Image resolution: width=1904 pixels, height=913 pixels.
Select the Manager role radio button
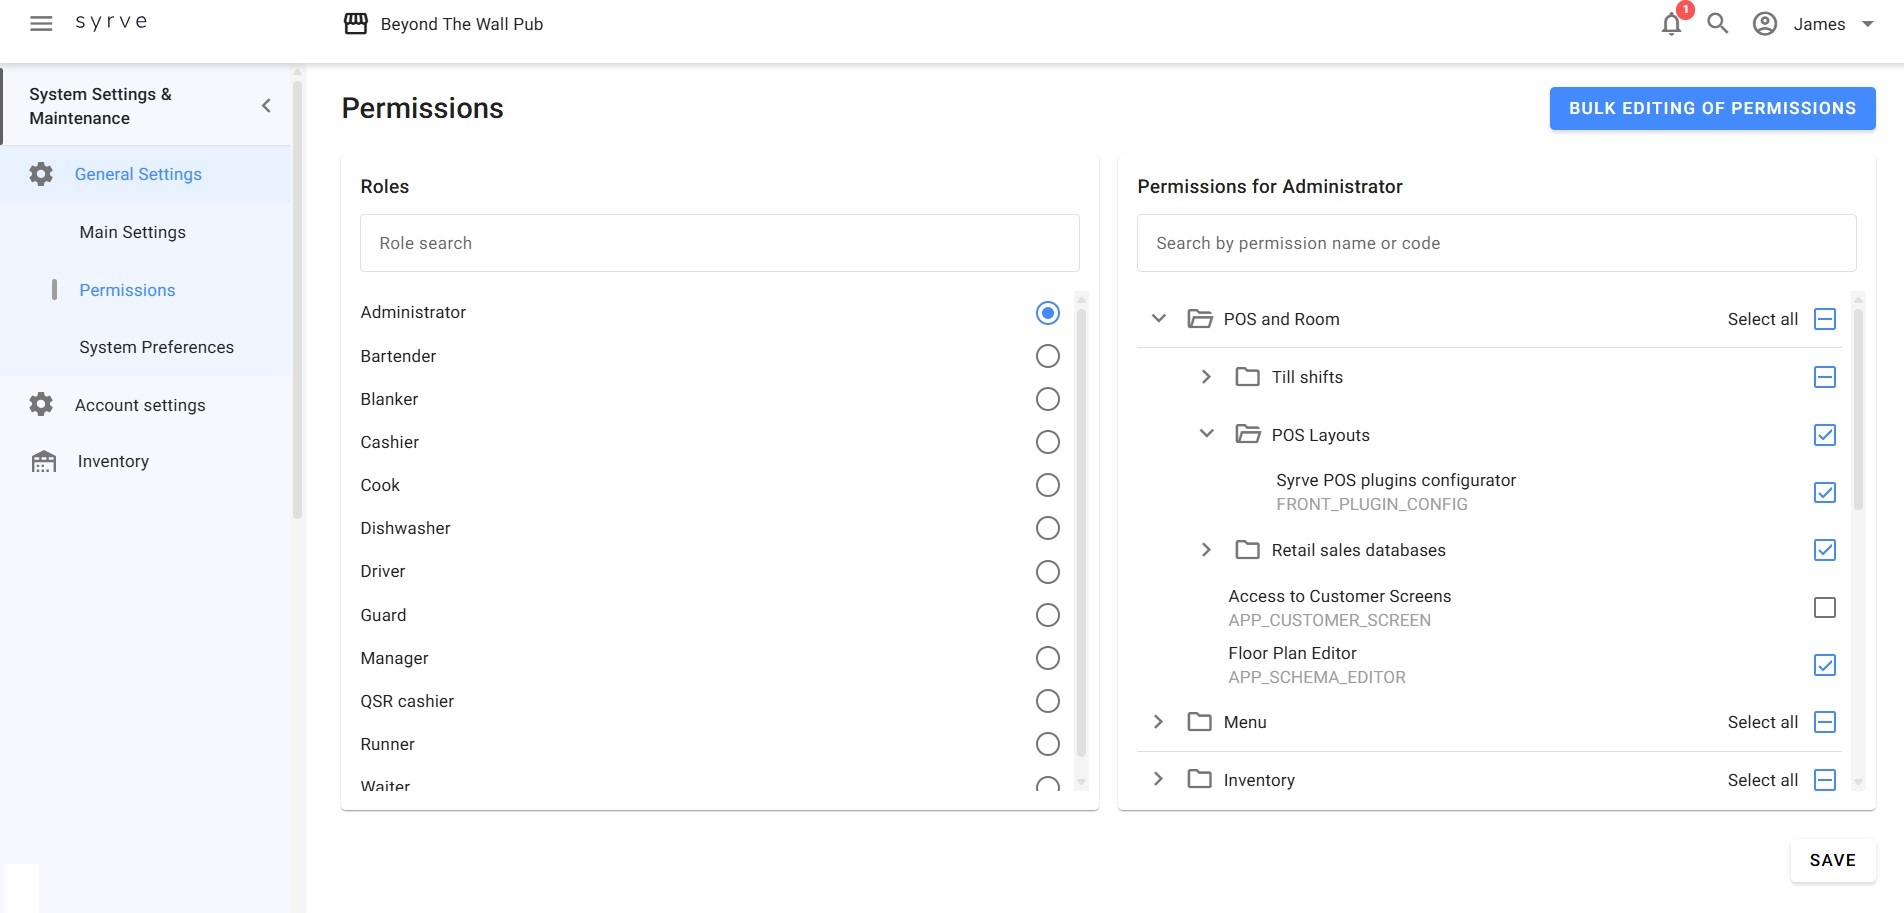[1047, 658]
